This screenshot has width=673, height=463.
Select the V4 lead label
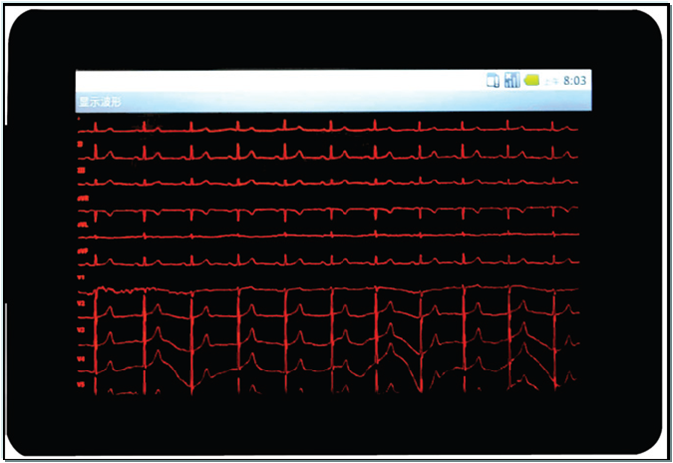coord(81,358)
